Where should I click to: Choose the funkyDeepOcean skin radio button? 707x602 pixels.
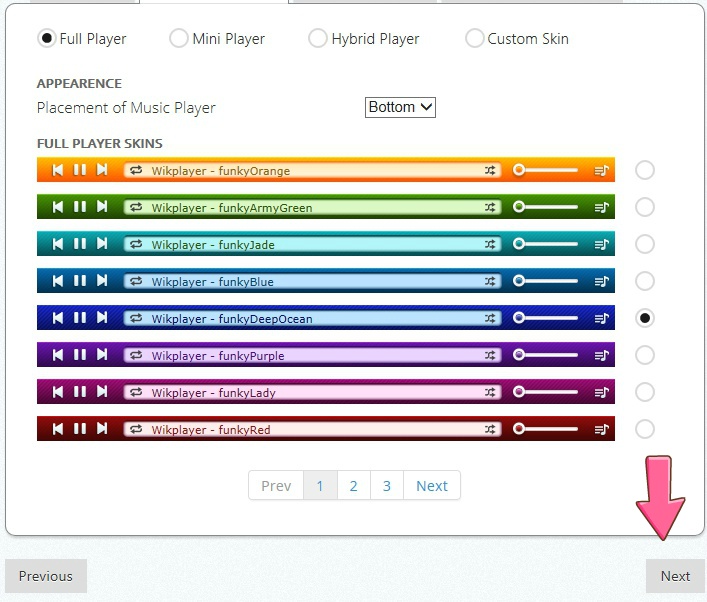645,318
